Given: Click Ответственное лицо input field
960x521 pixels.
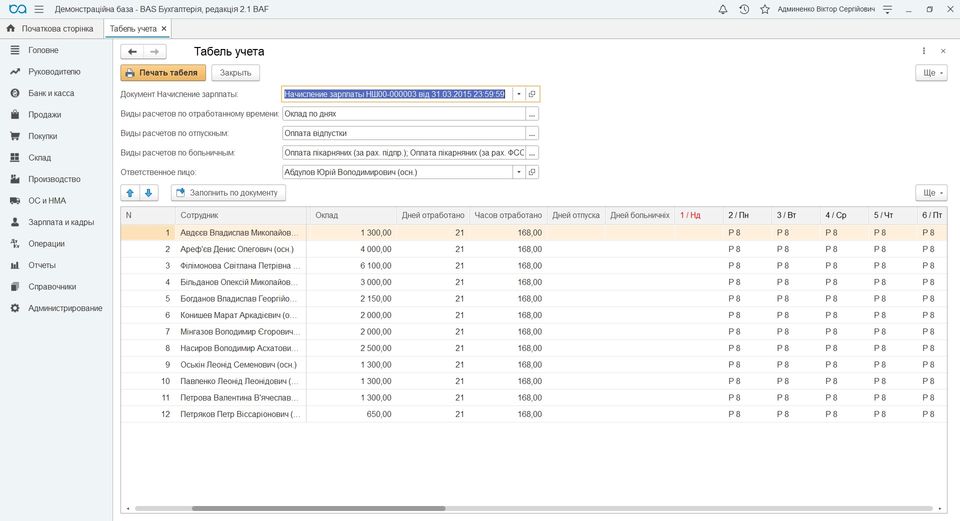Looking at the screenshot, I should click(397, 172).
